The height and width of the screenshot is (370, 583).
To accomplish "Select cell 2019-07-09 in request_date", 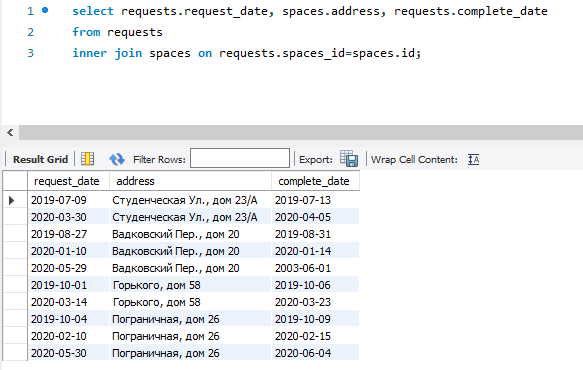I will click(68, 200).
